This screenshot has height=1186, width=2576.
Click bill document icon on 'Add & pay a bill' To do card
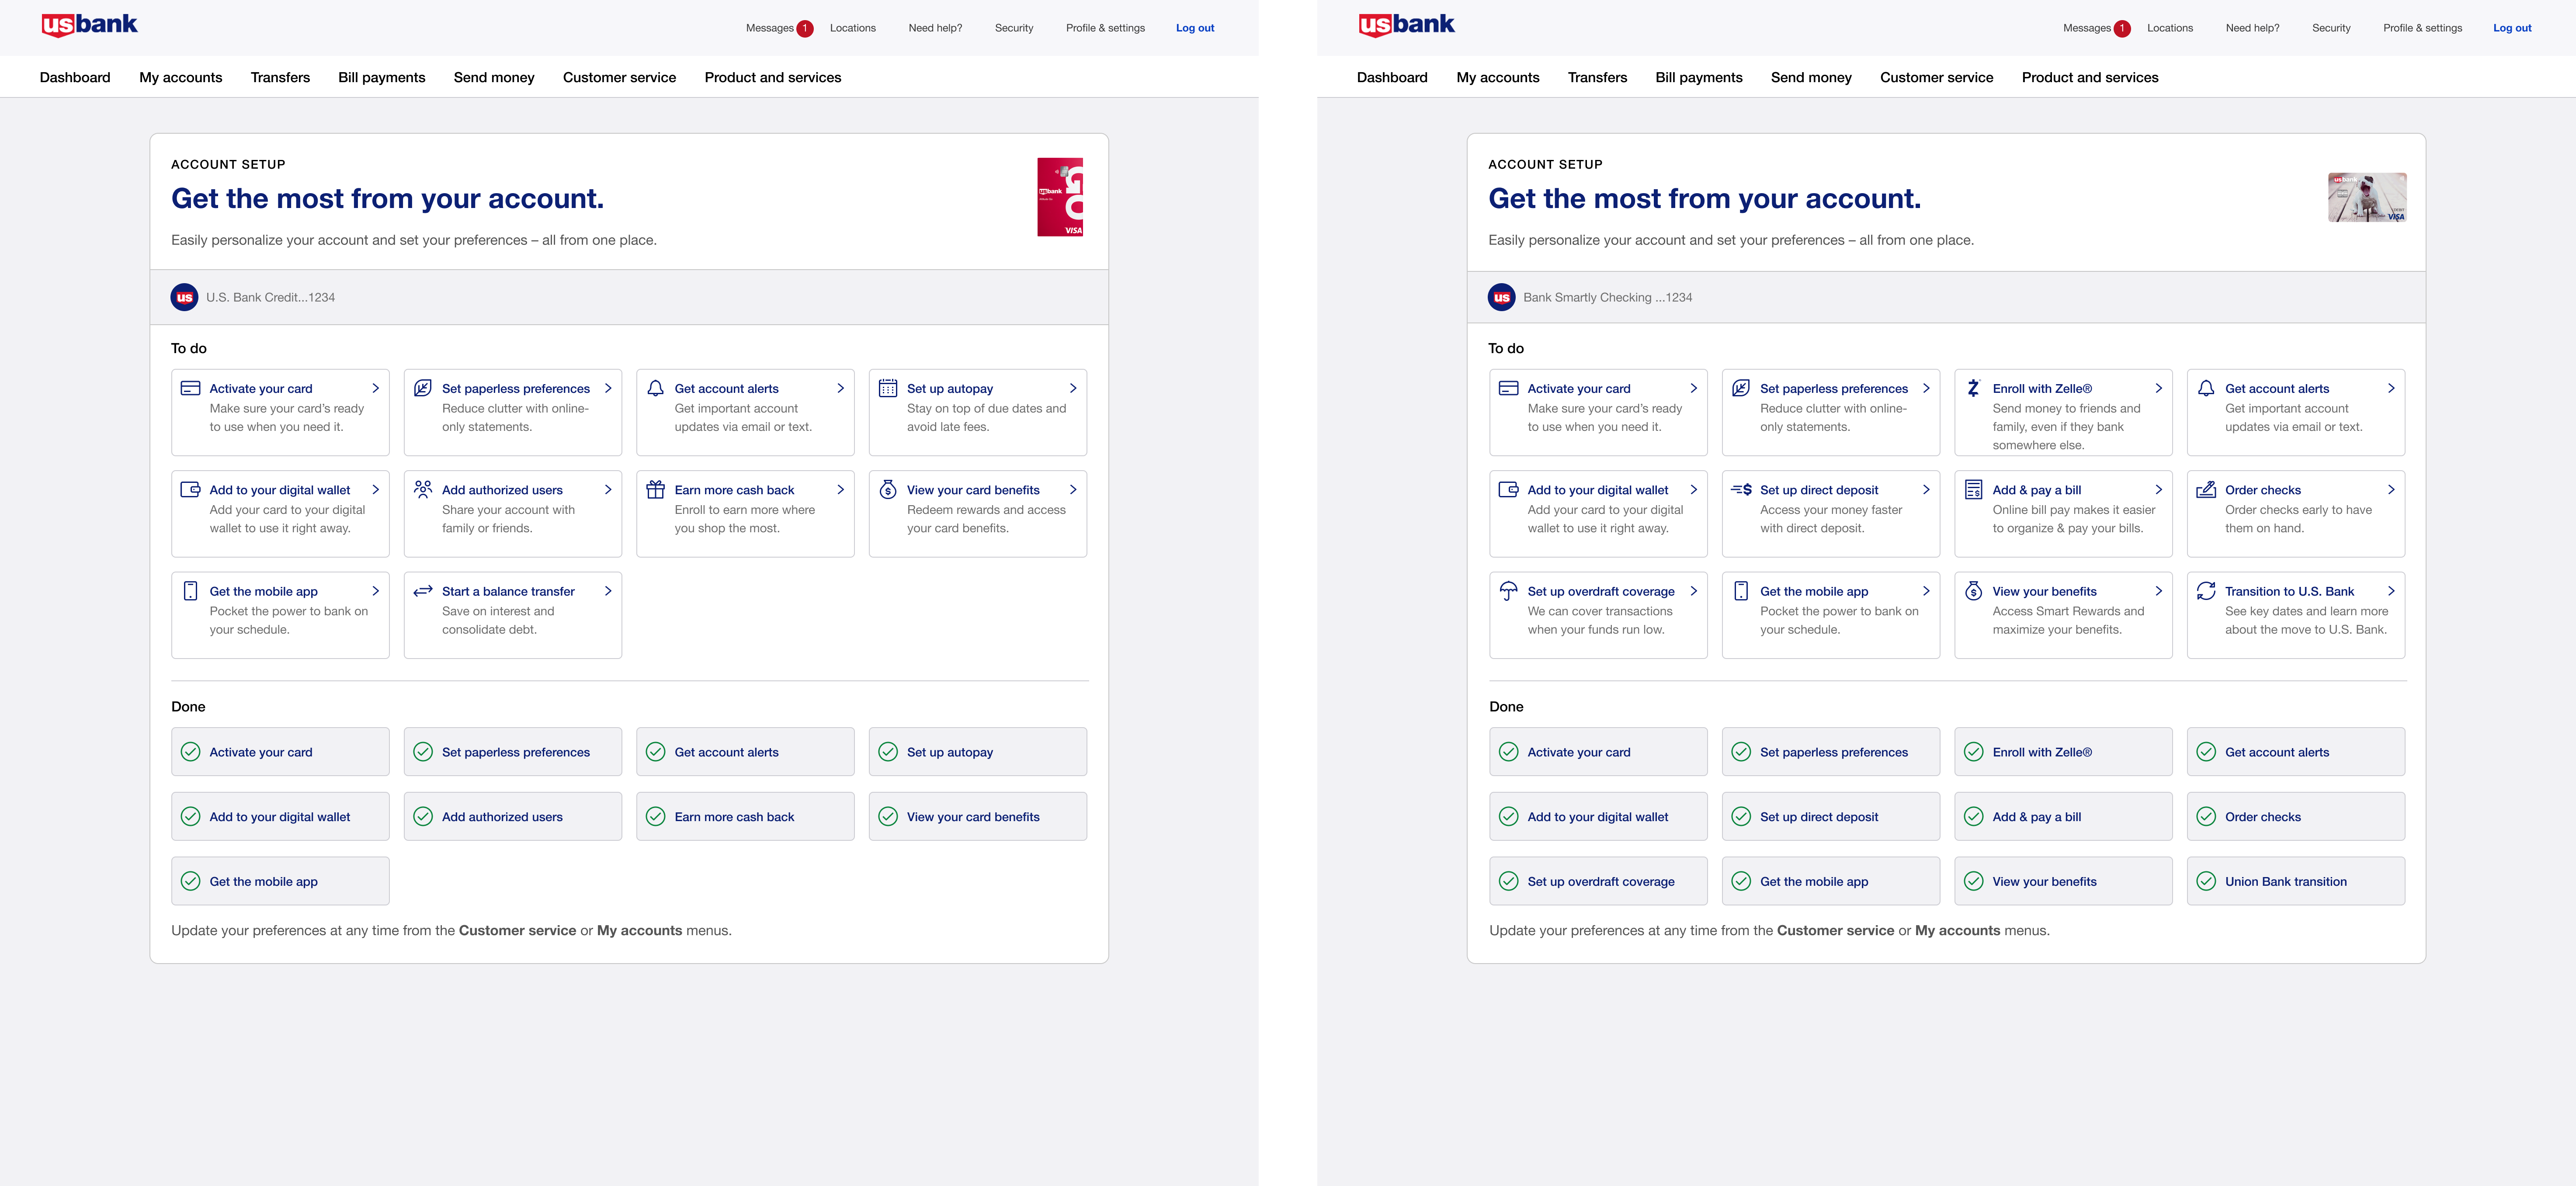point(1973,489)
